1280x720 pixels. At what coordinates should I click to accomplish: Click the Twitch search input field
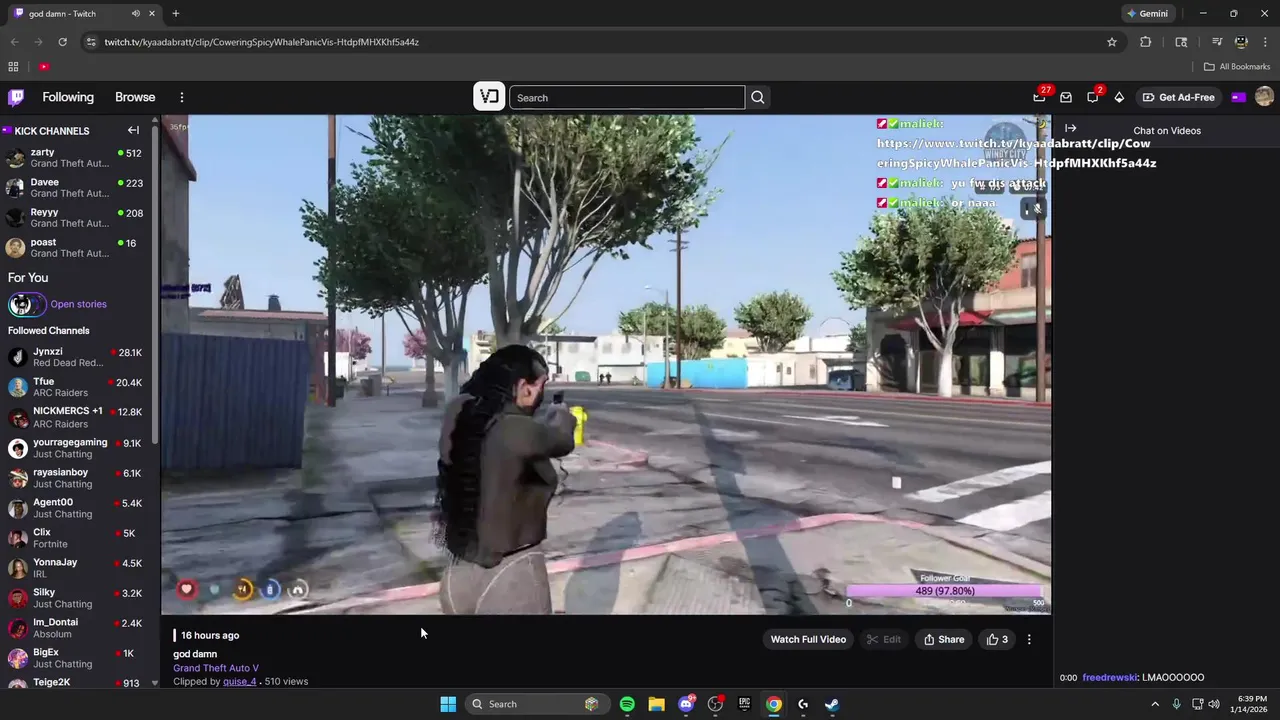coord(627,97)
